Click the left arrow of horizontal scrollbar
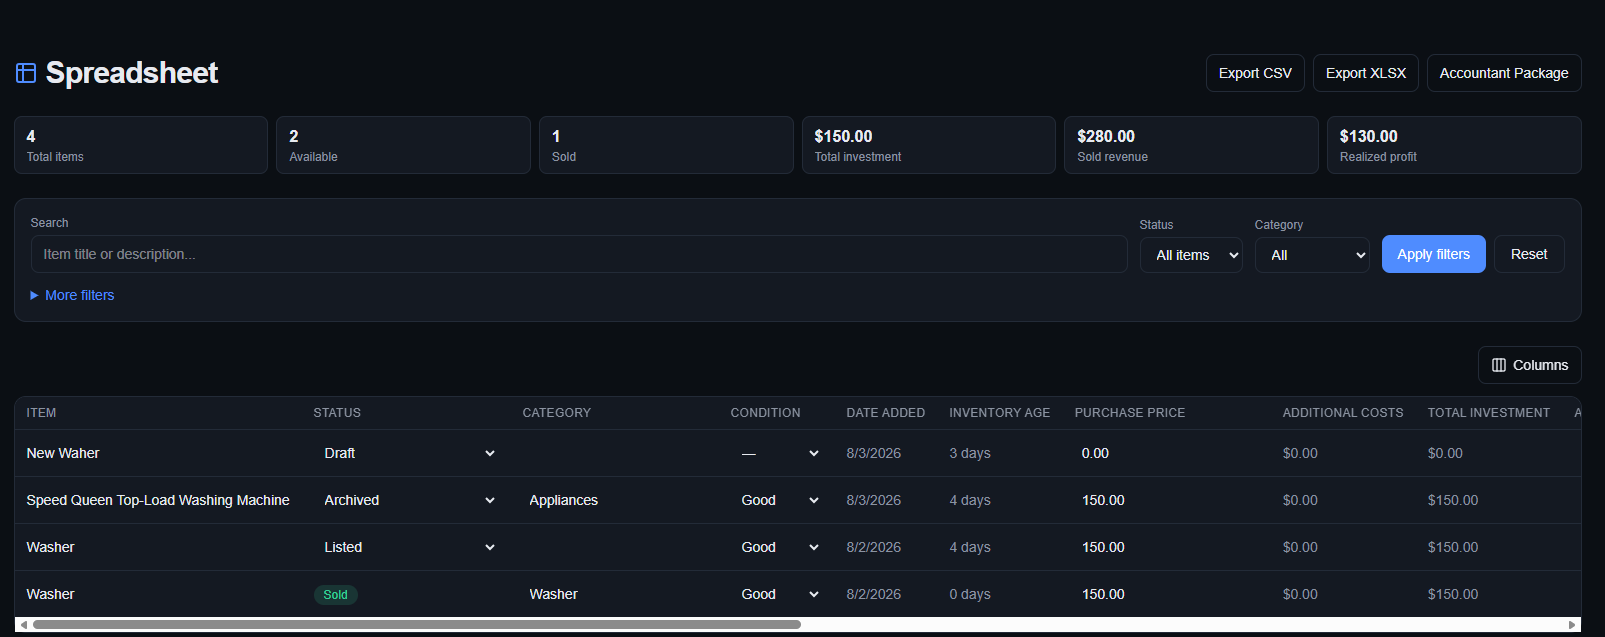Screen dimensions: 1605x637 pos(24,625)
